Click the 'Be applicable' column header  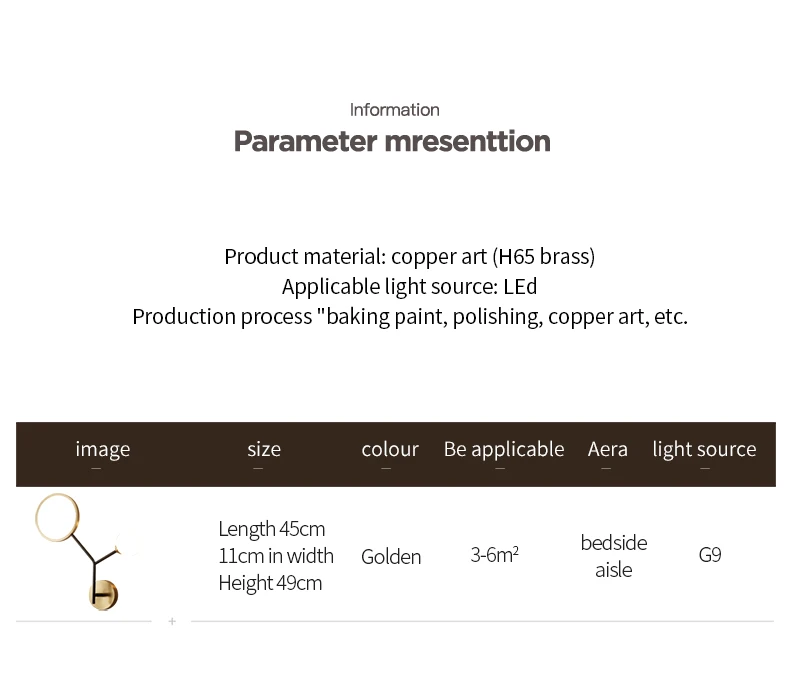(504, 449)
